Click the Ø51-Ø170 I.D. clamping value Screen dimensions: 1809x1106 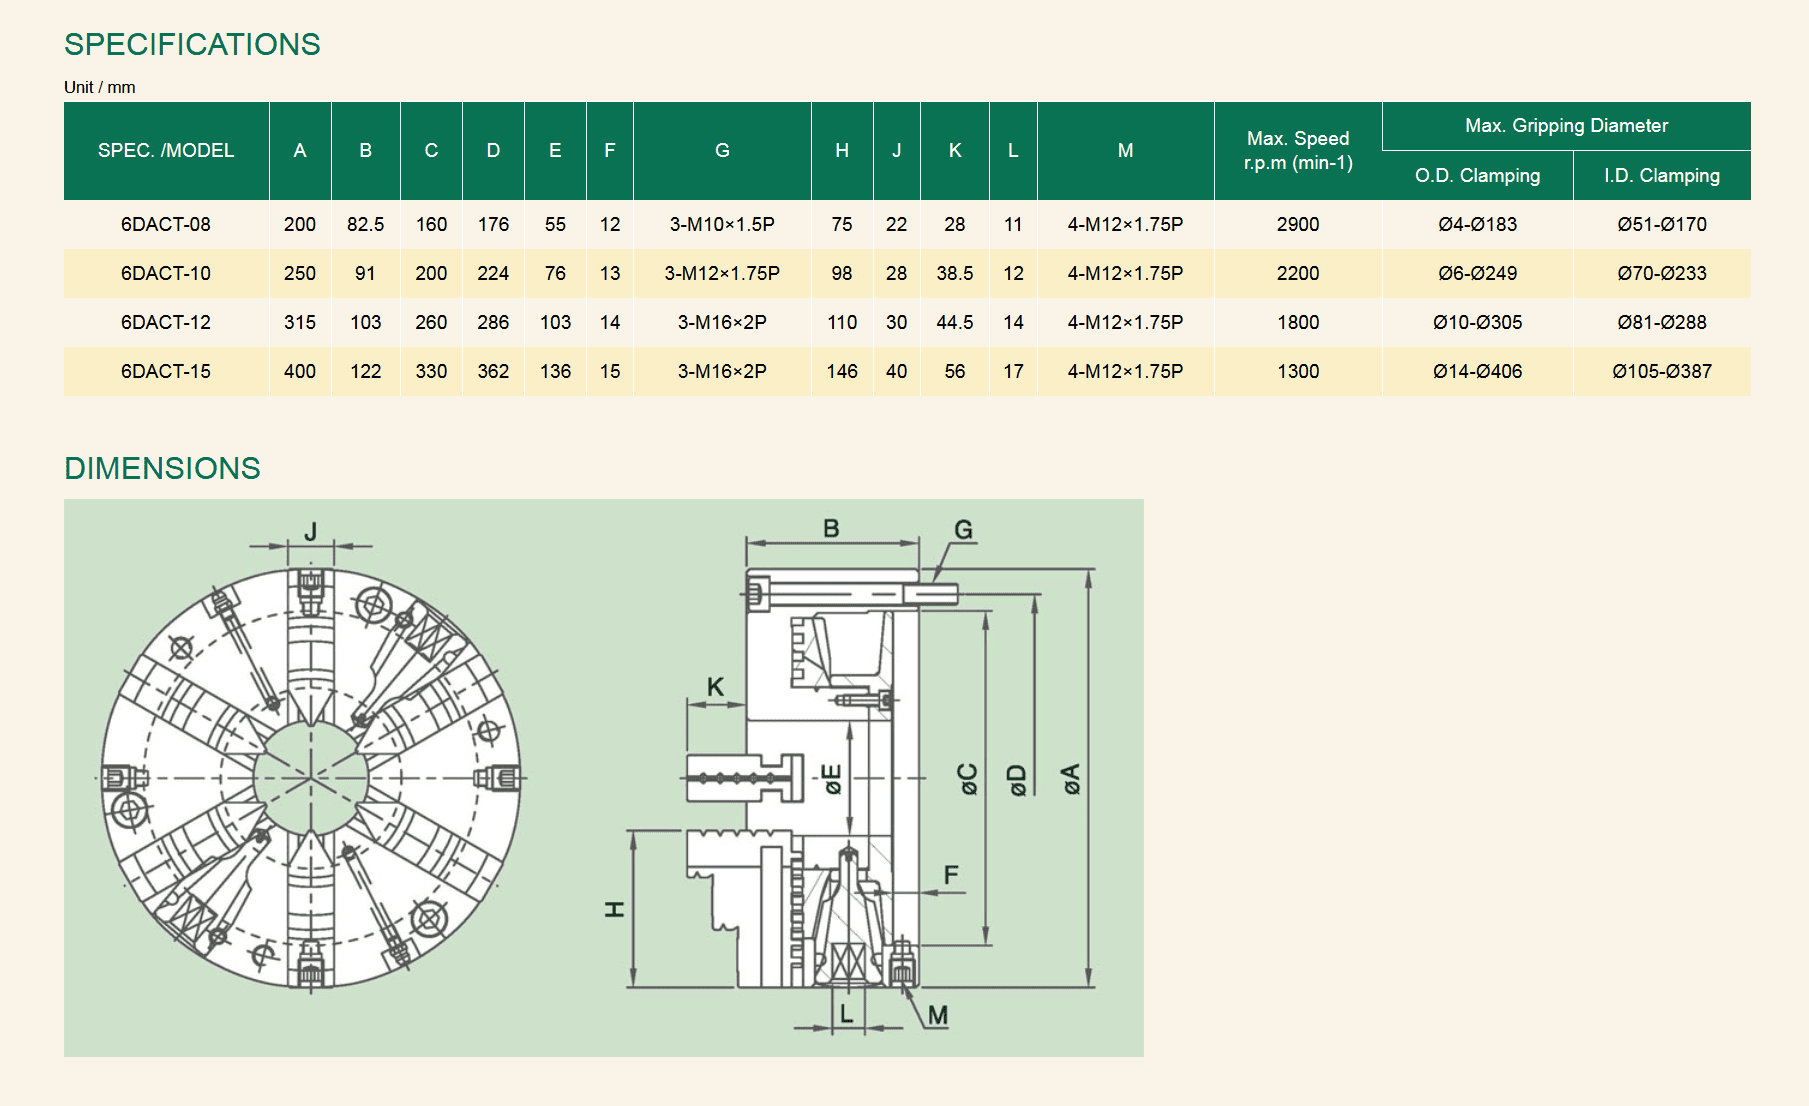(1662, 224)
